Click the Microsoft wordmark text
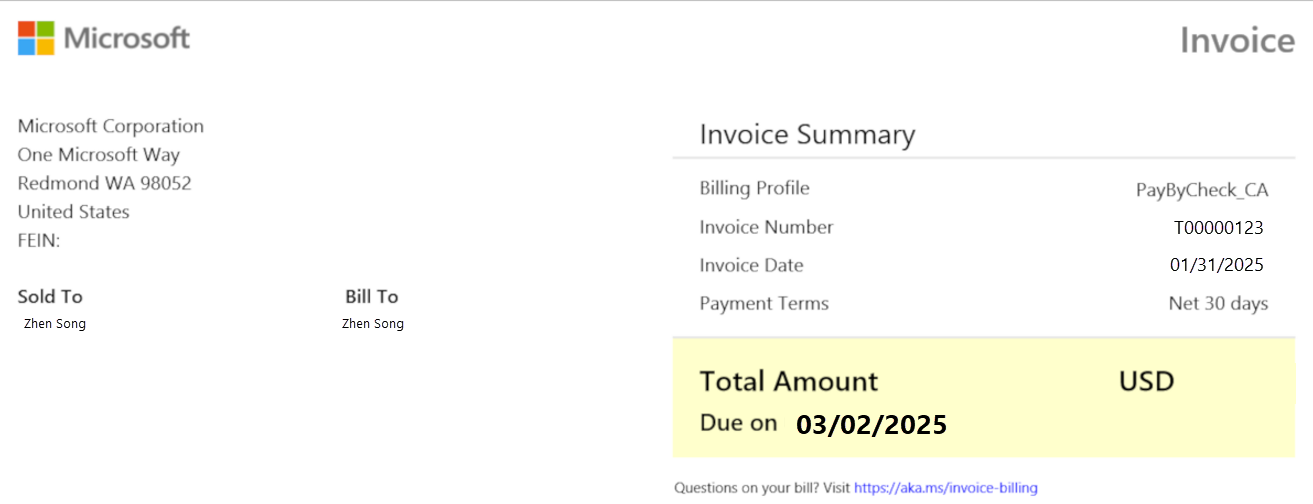Image resolution: width=1313 pixels, height=504 pixels. click(x=127, y=39)
